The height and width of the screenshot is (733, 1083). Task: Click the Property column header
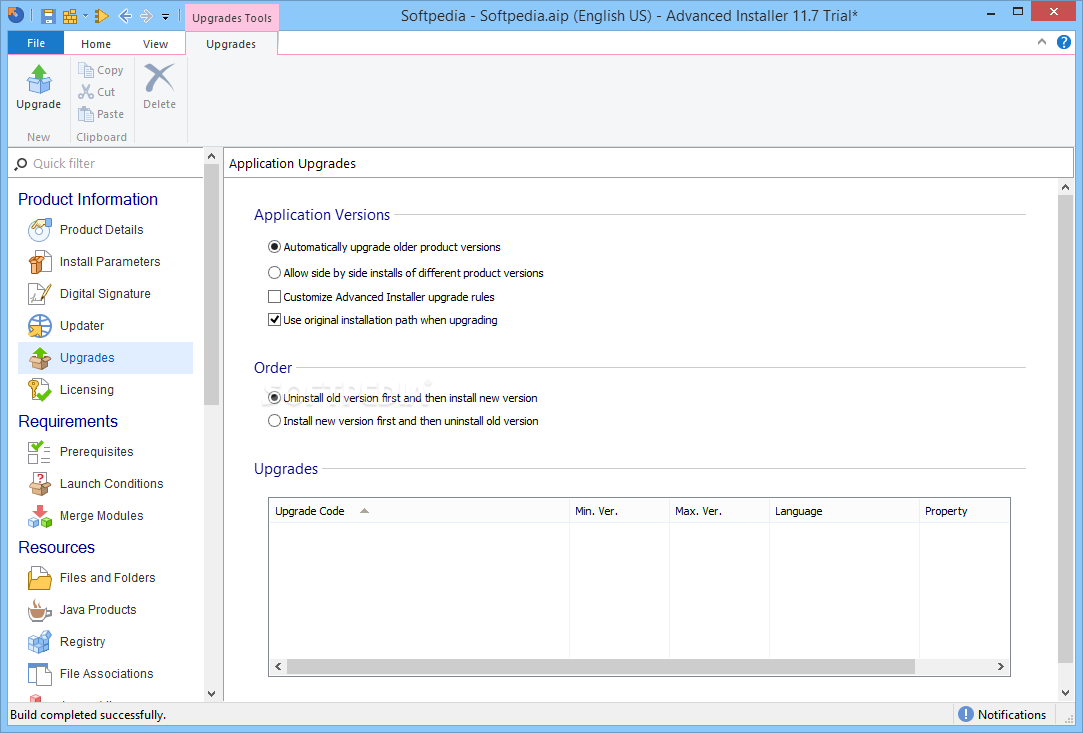coord(964,511)
